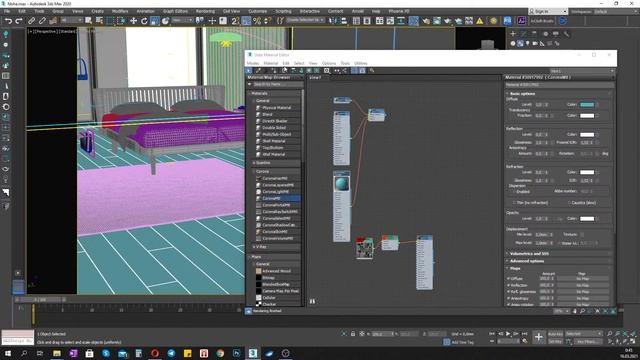Toggle the Caustics (slow) checkbox
This screenshot has height=360, width=640.
pyautogui.click(x=569, y=202)
